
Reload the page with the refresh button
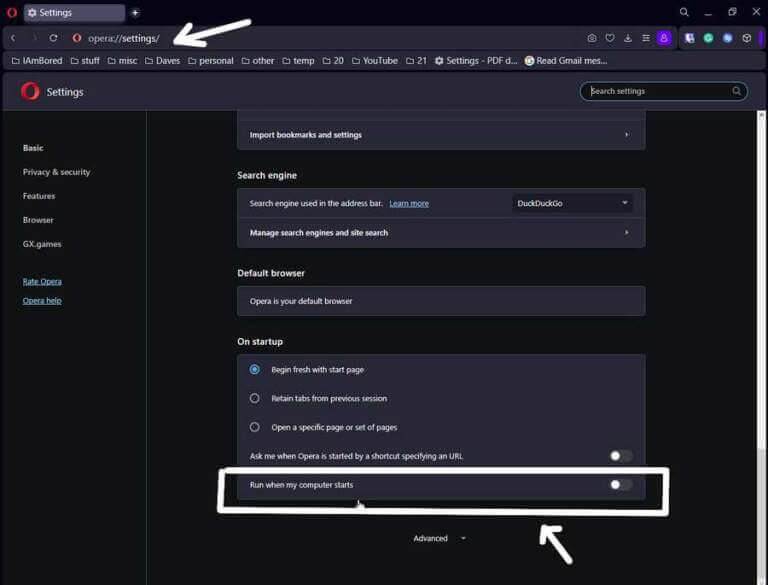[x=53, y=38]
